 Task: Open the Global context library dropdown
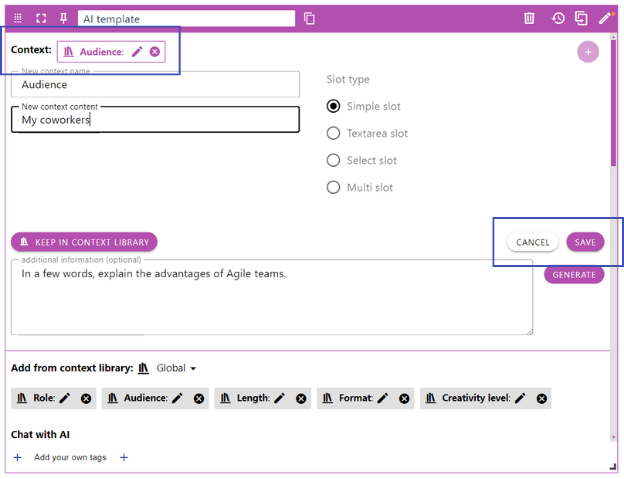click(175, 368)
